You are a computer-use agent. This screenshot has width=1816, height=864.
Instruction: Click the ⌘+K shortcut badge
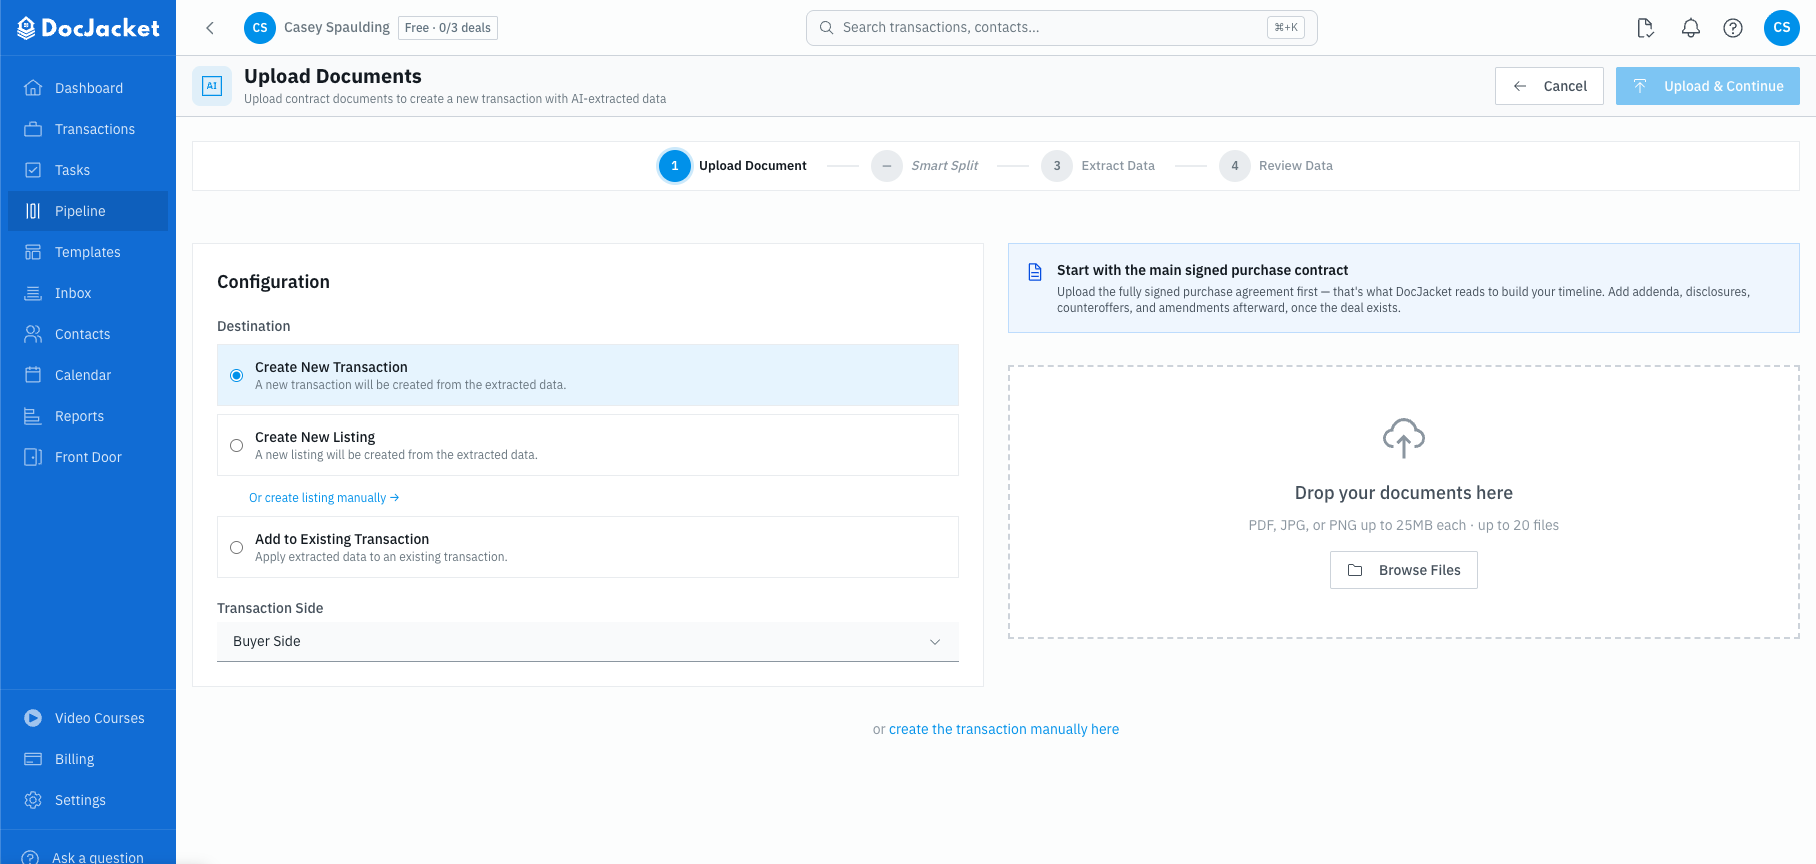coord(1286,28)
